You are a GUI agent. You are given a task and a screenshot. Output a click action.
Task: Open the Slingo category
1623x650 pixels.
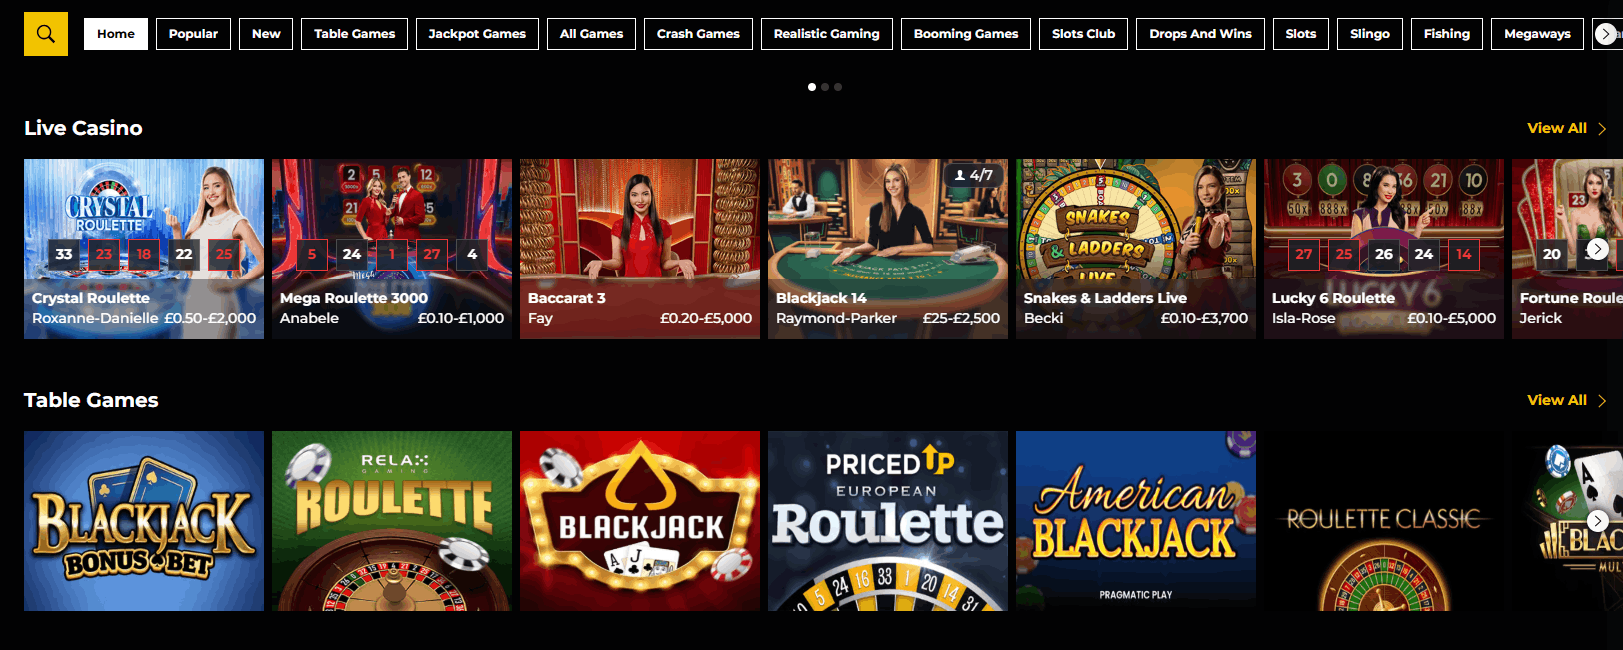coord(1370,34)
